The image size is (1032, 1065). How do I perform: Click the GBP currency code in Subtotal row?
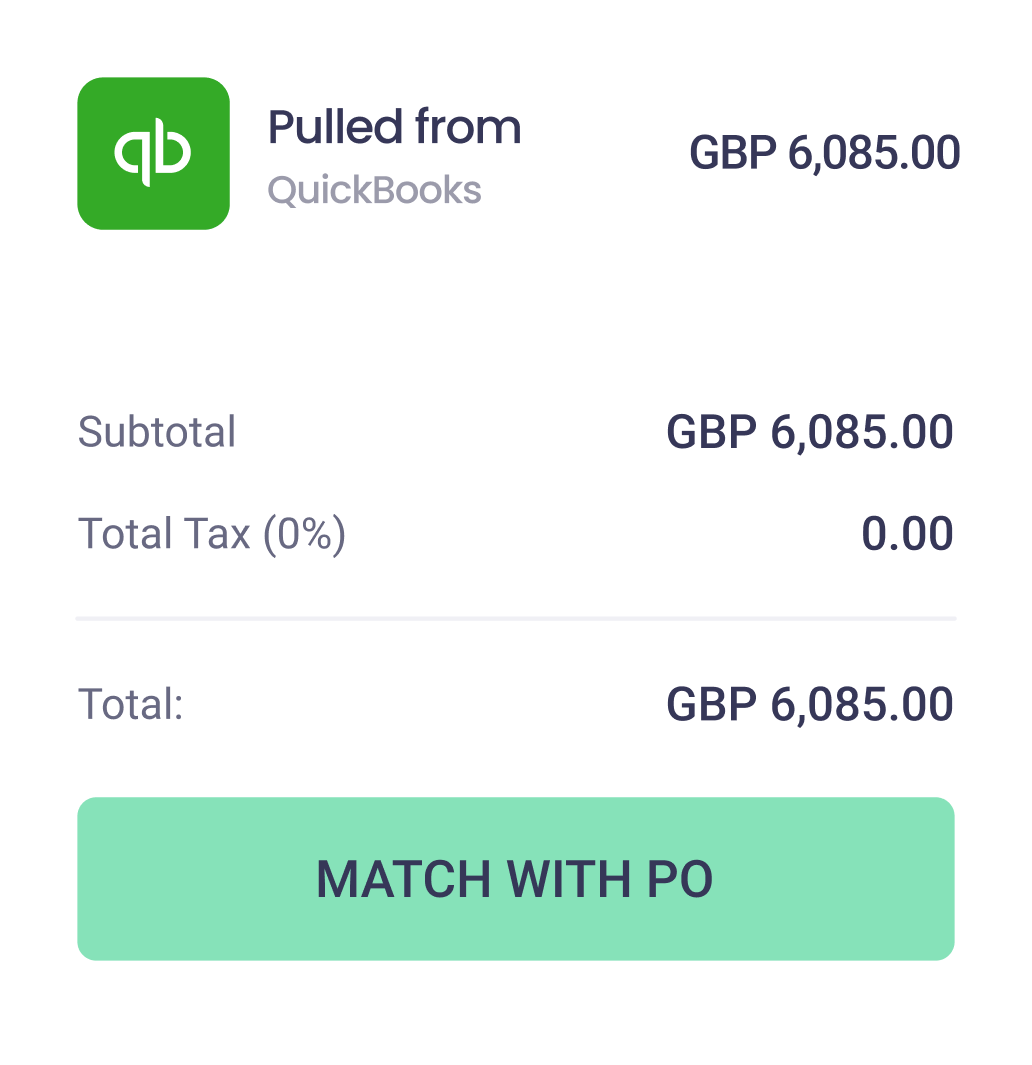pos(711,433)
